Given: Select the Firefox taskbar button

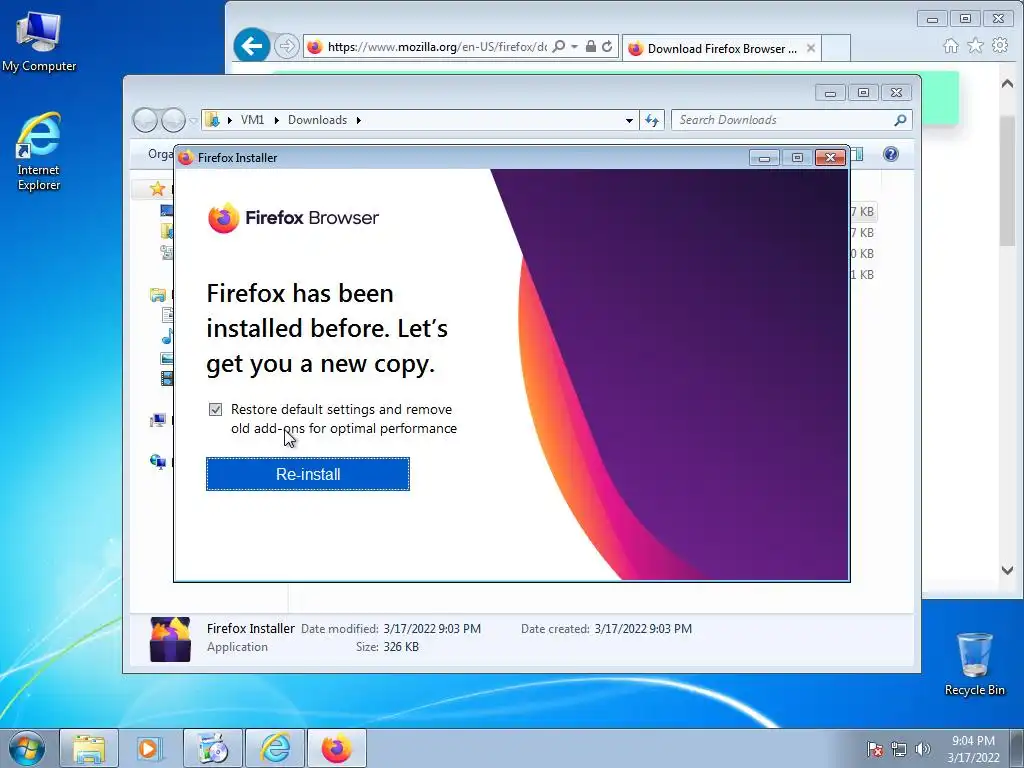Looking at the screenshot, I should [336, 748].
